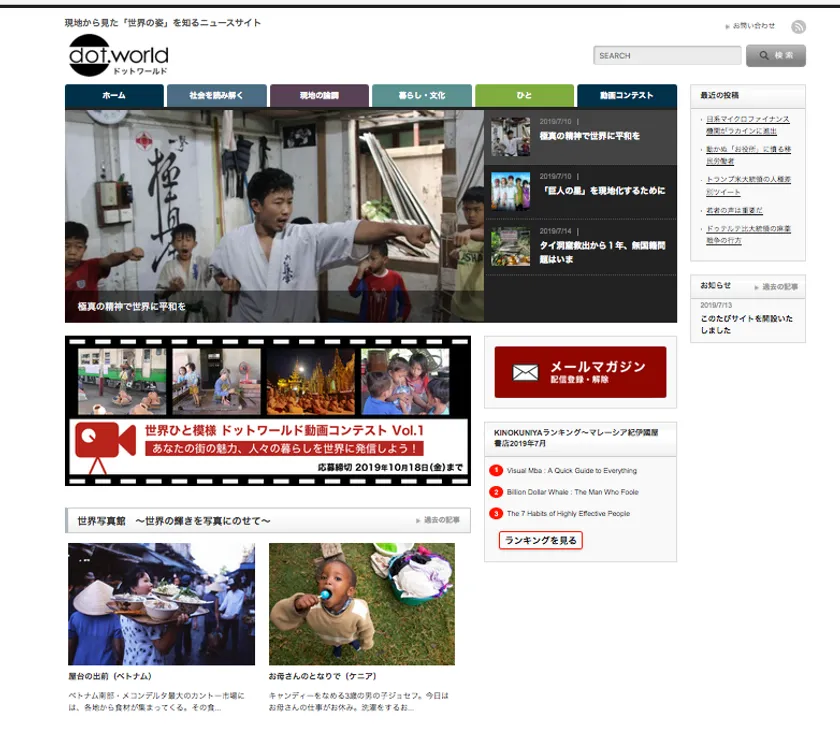Open ranking item Billion Dollar Whale
Screen dimensions: 840x740
pos(572,492)
